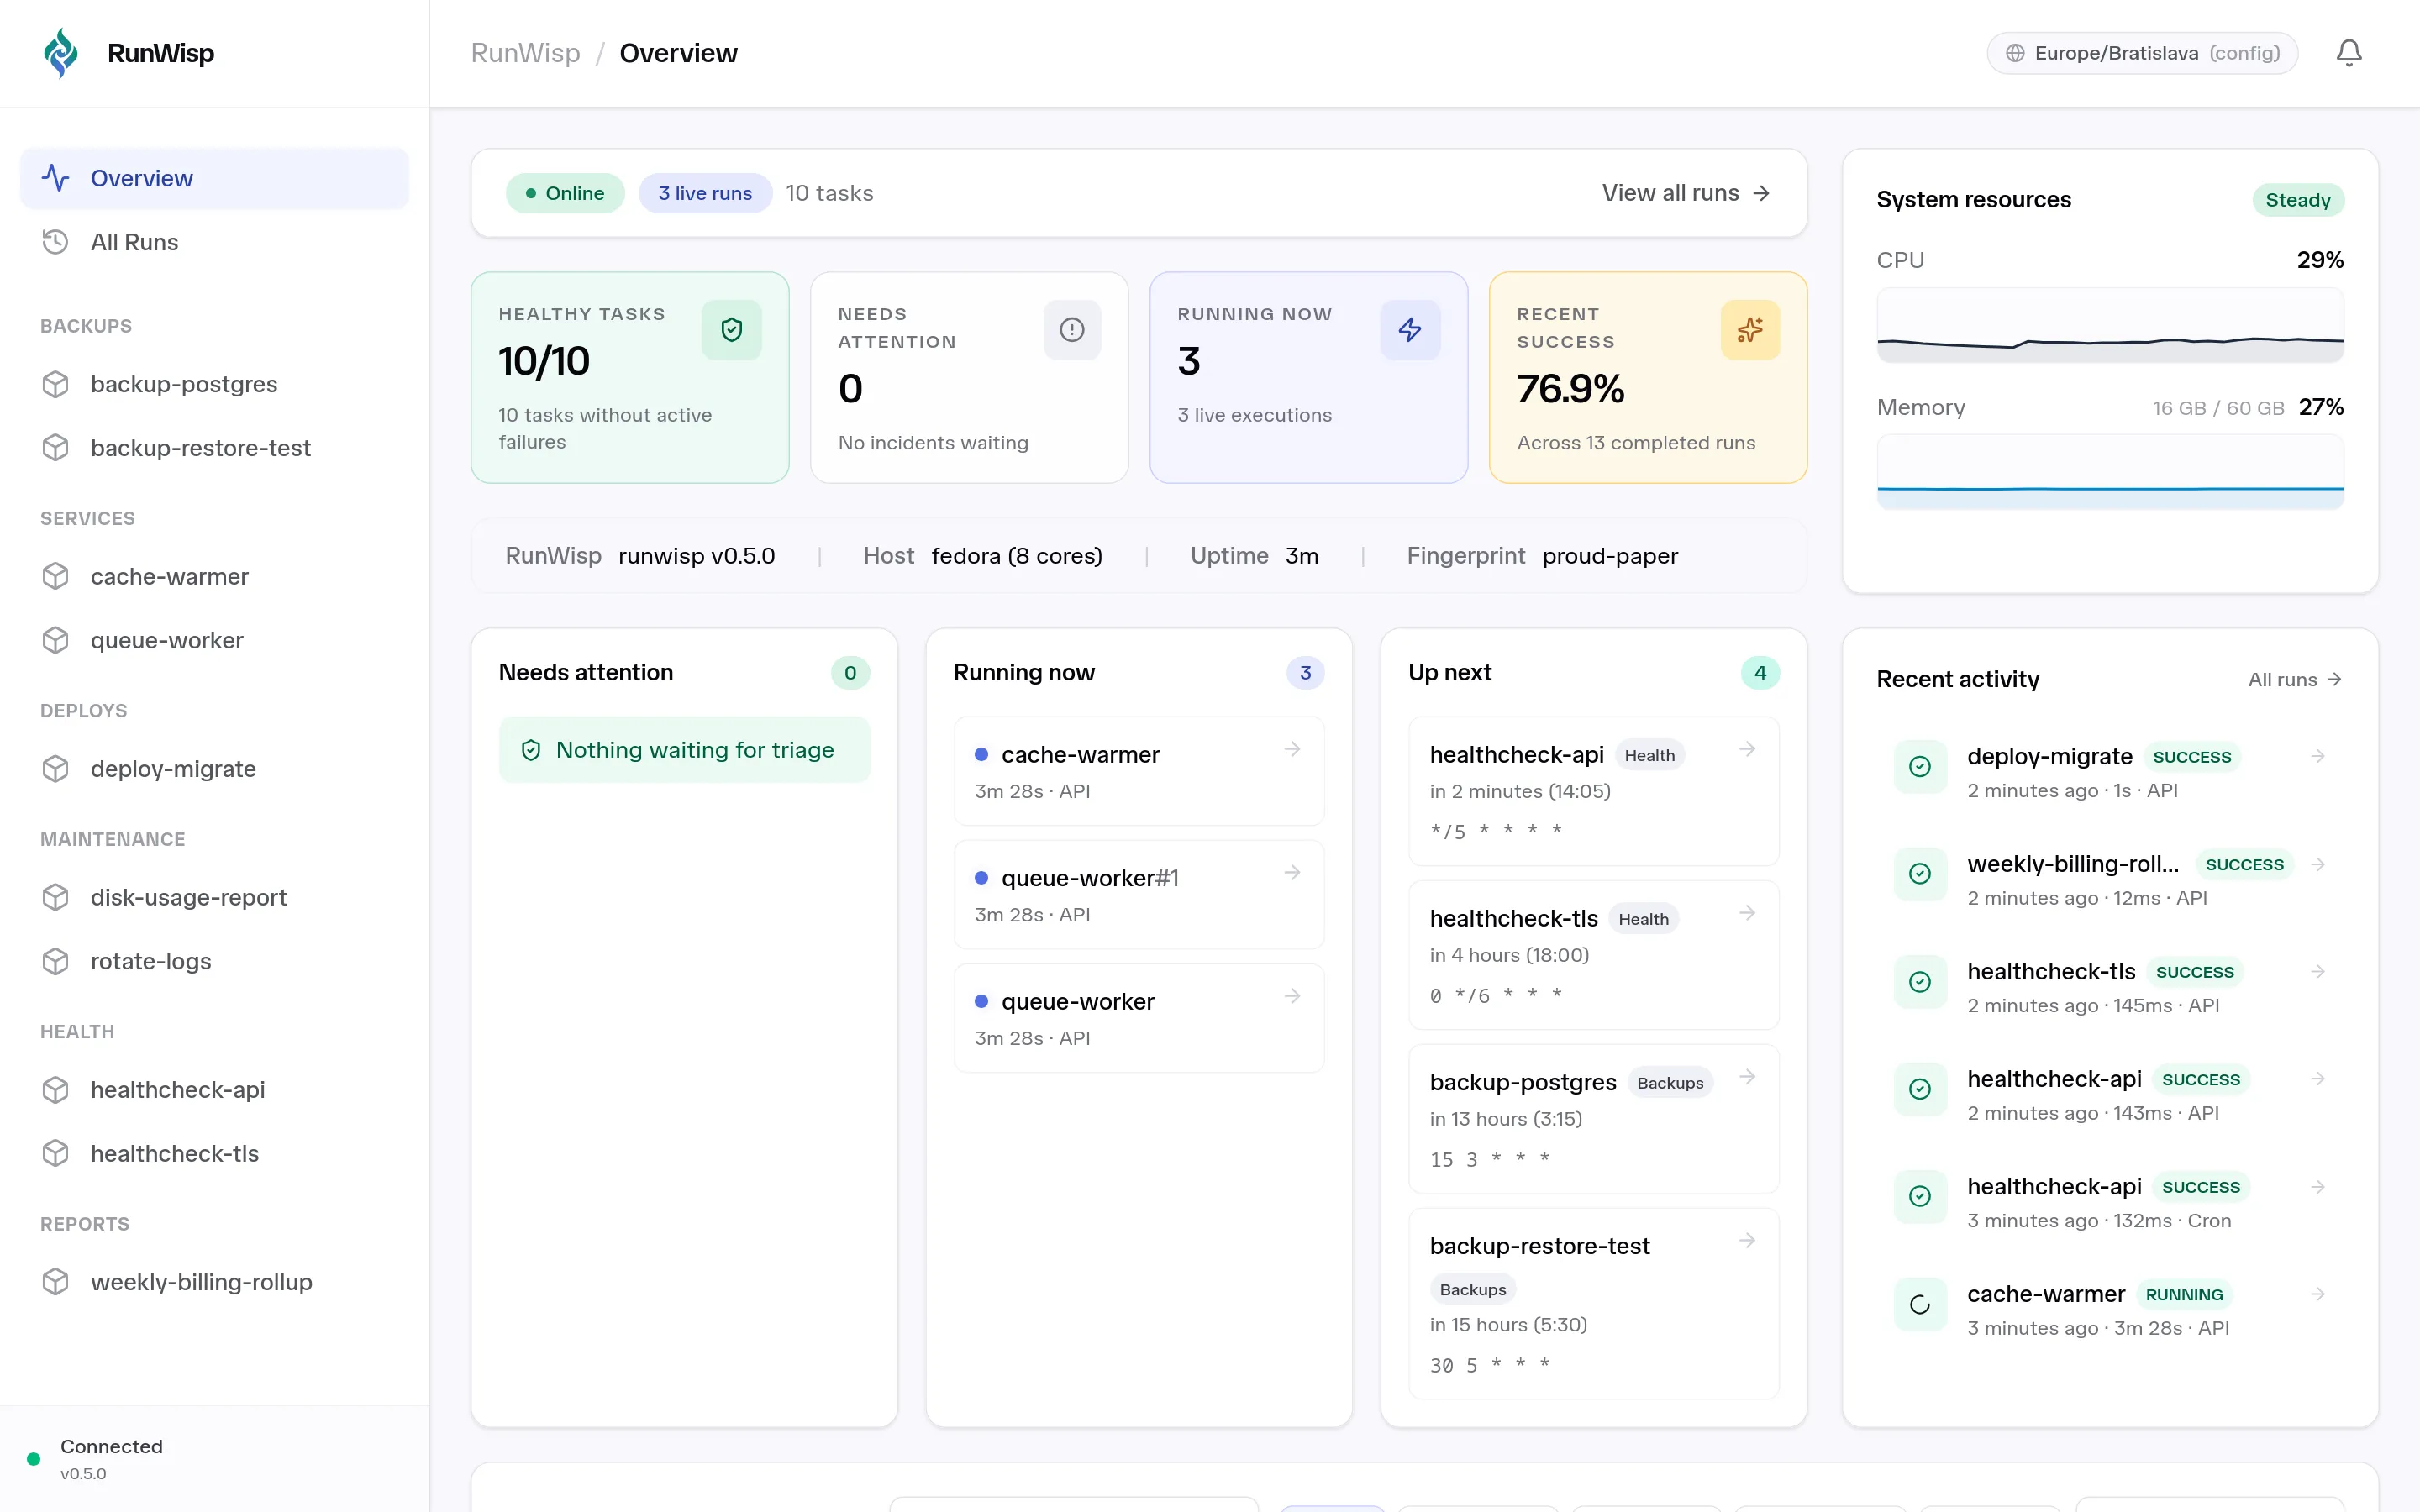Go to Overview in the sidebar
2420x1512 pixels.
[214, 178]
